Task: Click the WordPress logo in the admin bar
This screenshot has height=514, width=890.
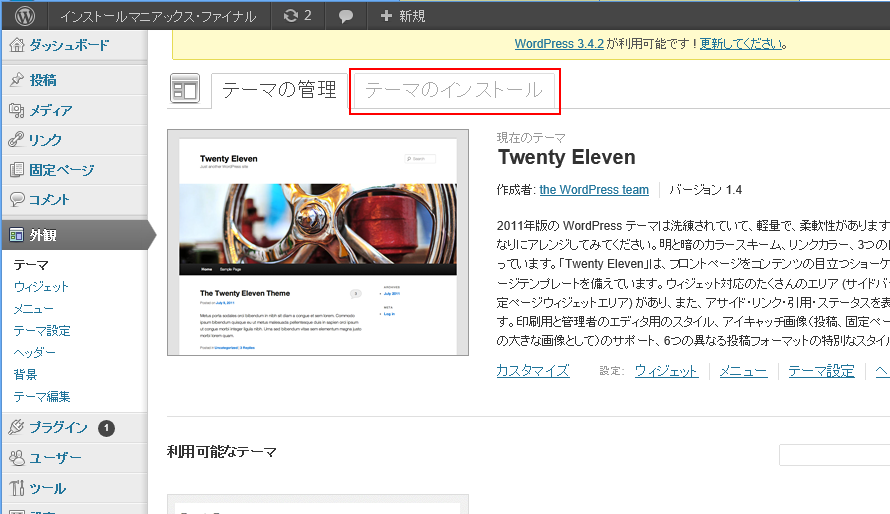Action: pos(24,16)
